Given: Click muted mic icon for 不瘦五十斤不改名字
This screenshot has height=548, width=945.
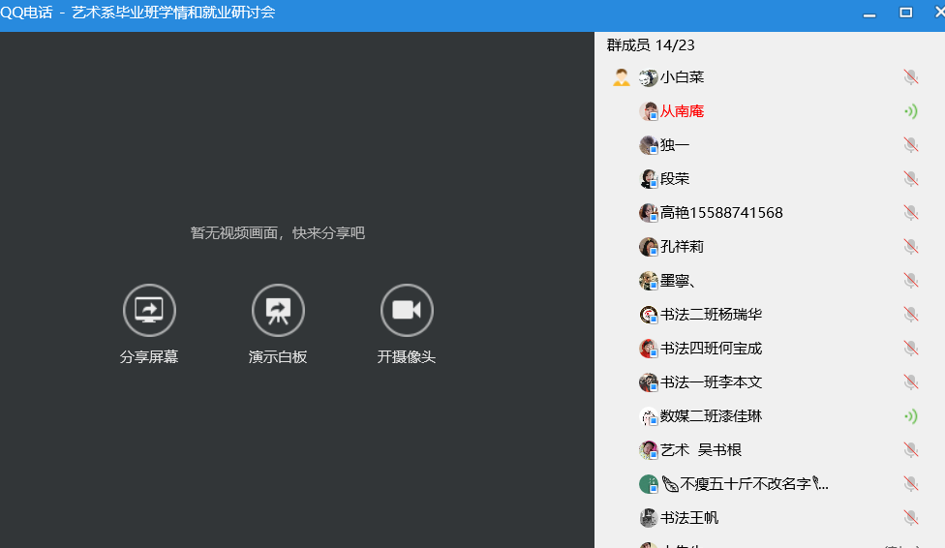Looking at the screenshot, I should (911, 483).
